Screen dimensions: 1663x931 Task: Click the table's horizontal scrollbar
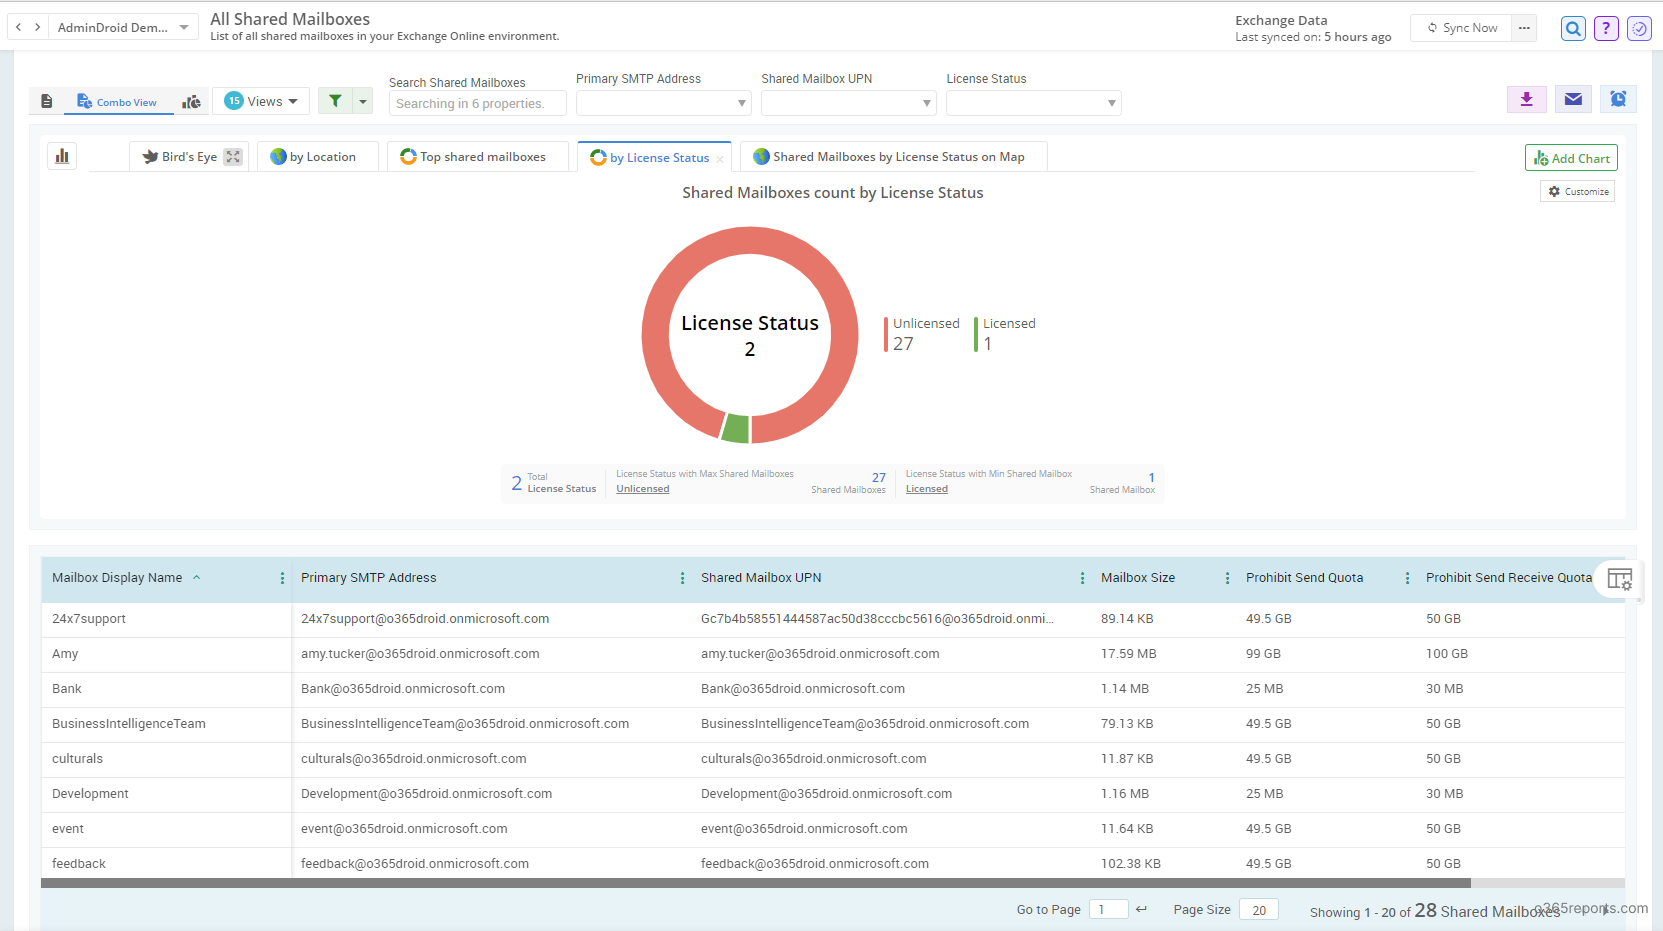(756, 883)
